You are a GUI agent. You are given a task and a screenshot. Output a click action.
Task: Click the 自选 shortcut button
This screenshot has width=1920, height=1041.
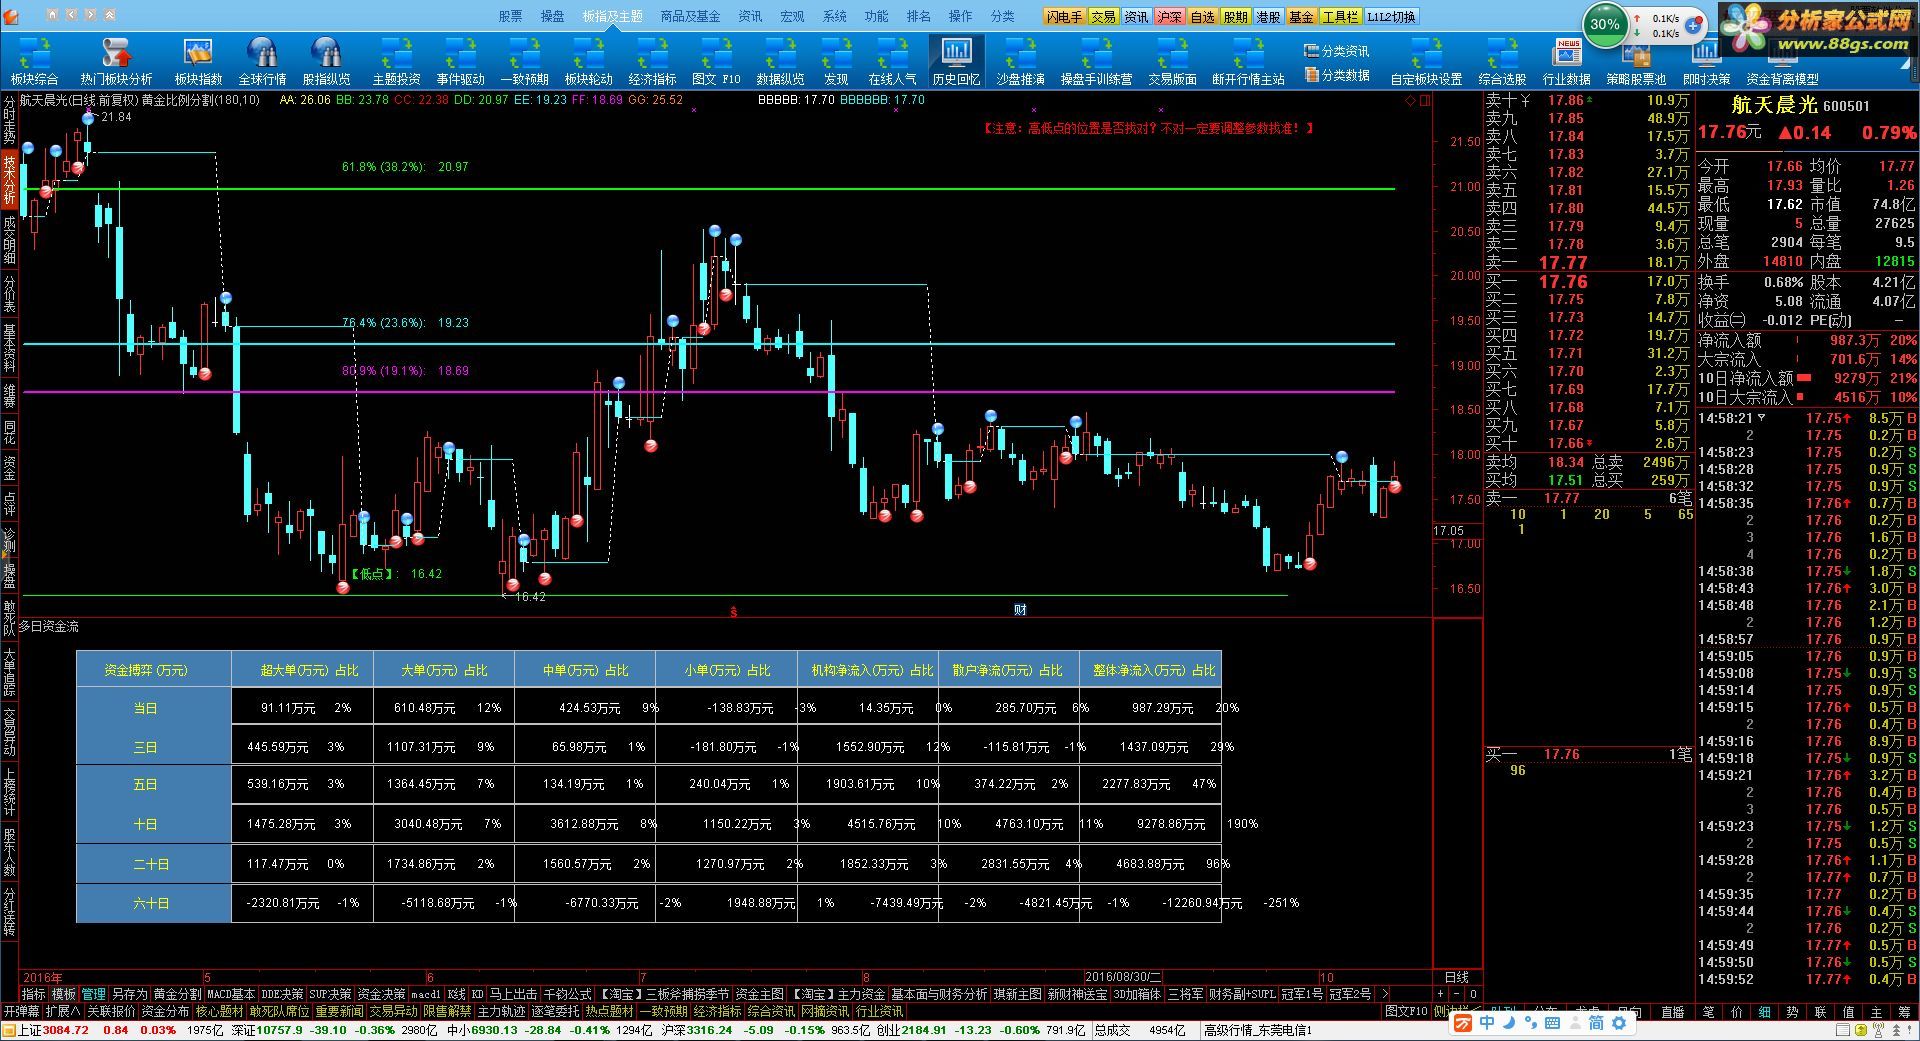click(1202, 17)
